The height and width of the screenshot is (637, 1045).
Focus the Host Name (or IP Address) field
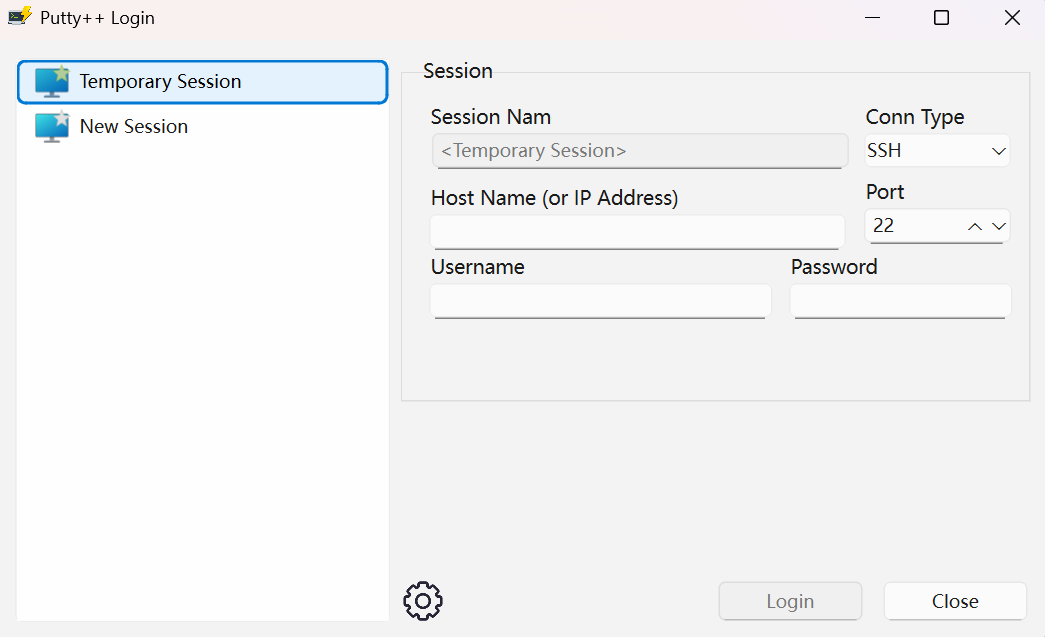pyautogui.click(x=638, y=232)
